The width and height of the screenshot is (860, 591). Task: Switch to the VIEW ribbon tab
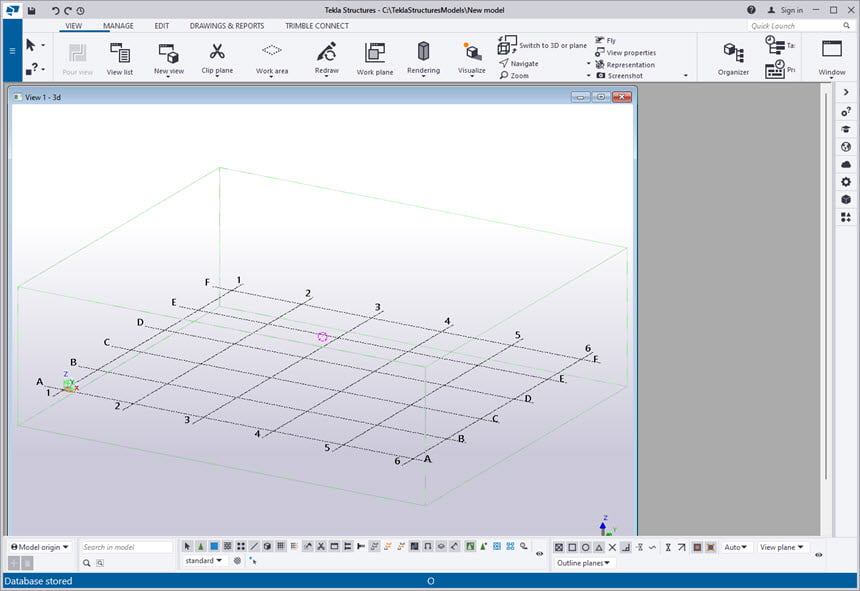[73, 26]
